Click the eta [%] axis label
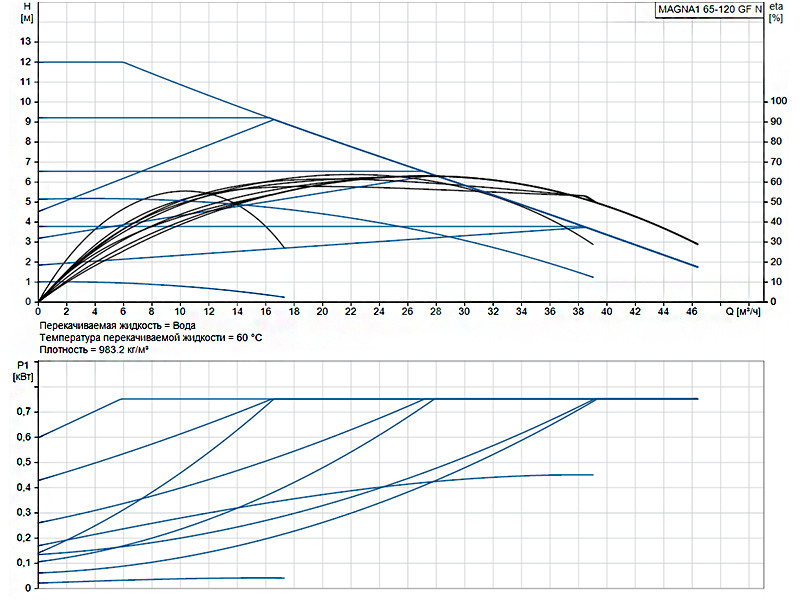 pyautogui.click(x=776, y=13)
